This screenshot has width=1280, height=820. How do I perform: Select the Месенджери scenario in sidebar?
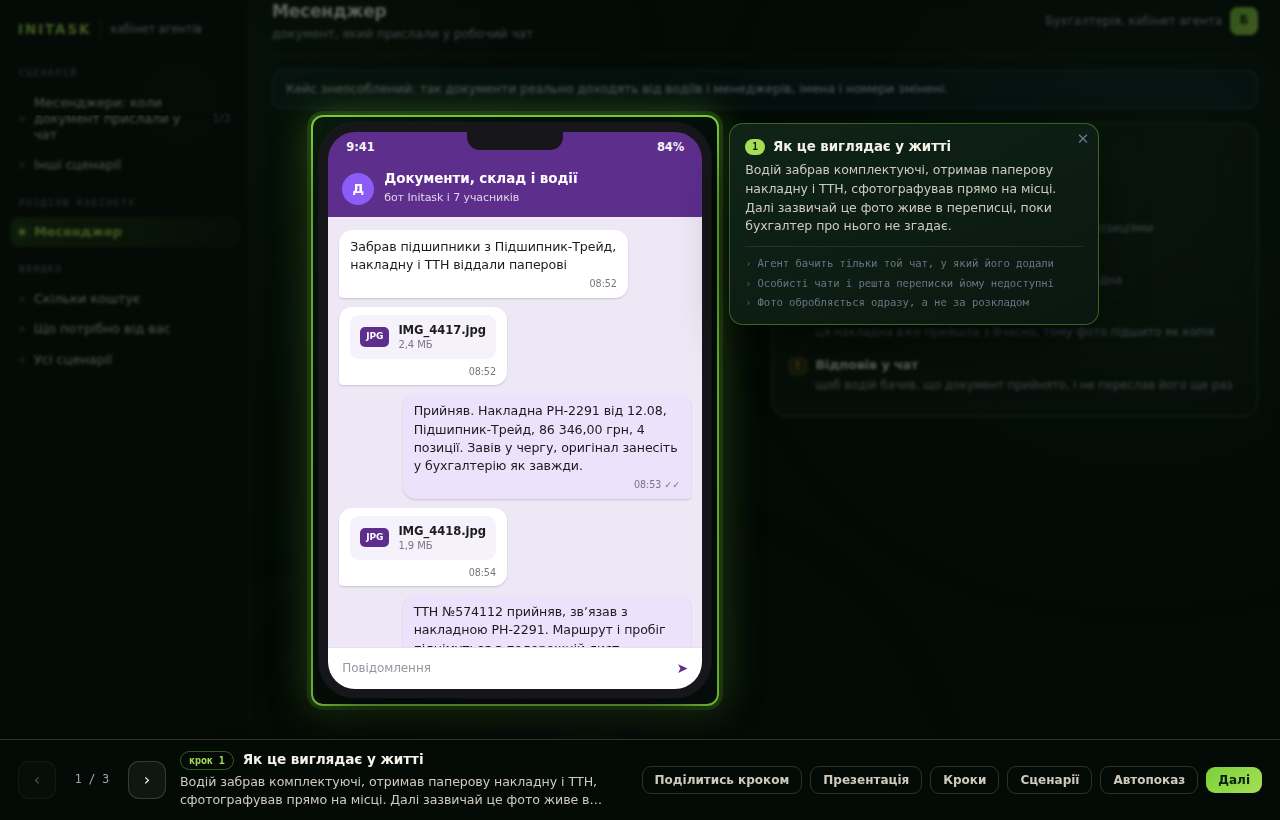click(125, 118)
